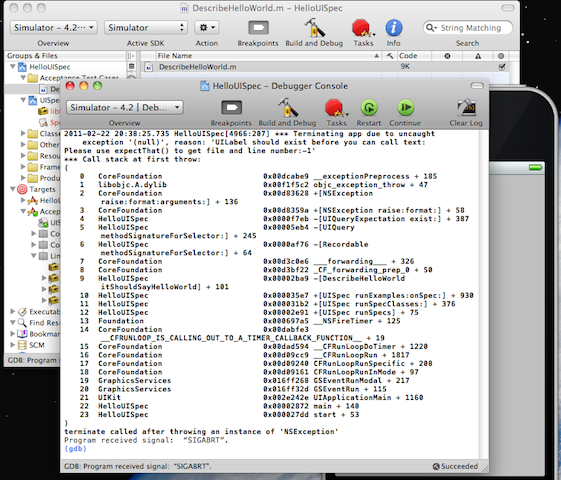Click the Find Results magnifier icon
The width and height of the screenshot is (561, 480).
(x=22, y=323)
